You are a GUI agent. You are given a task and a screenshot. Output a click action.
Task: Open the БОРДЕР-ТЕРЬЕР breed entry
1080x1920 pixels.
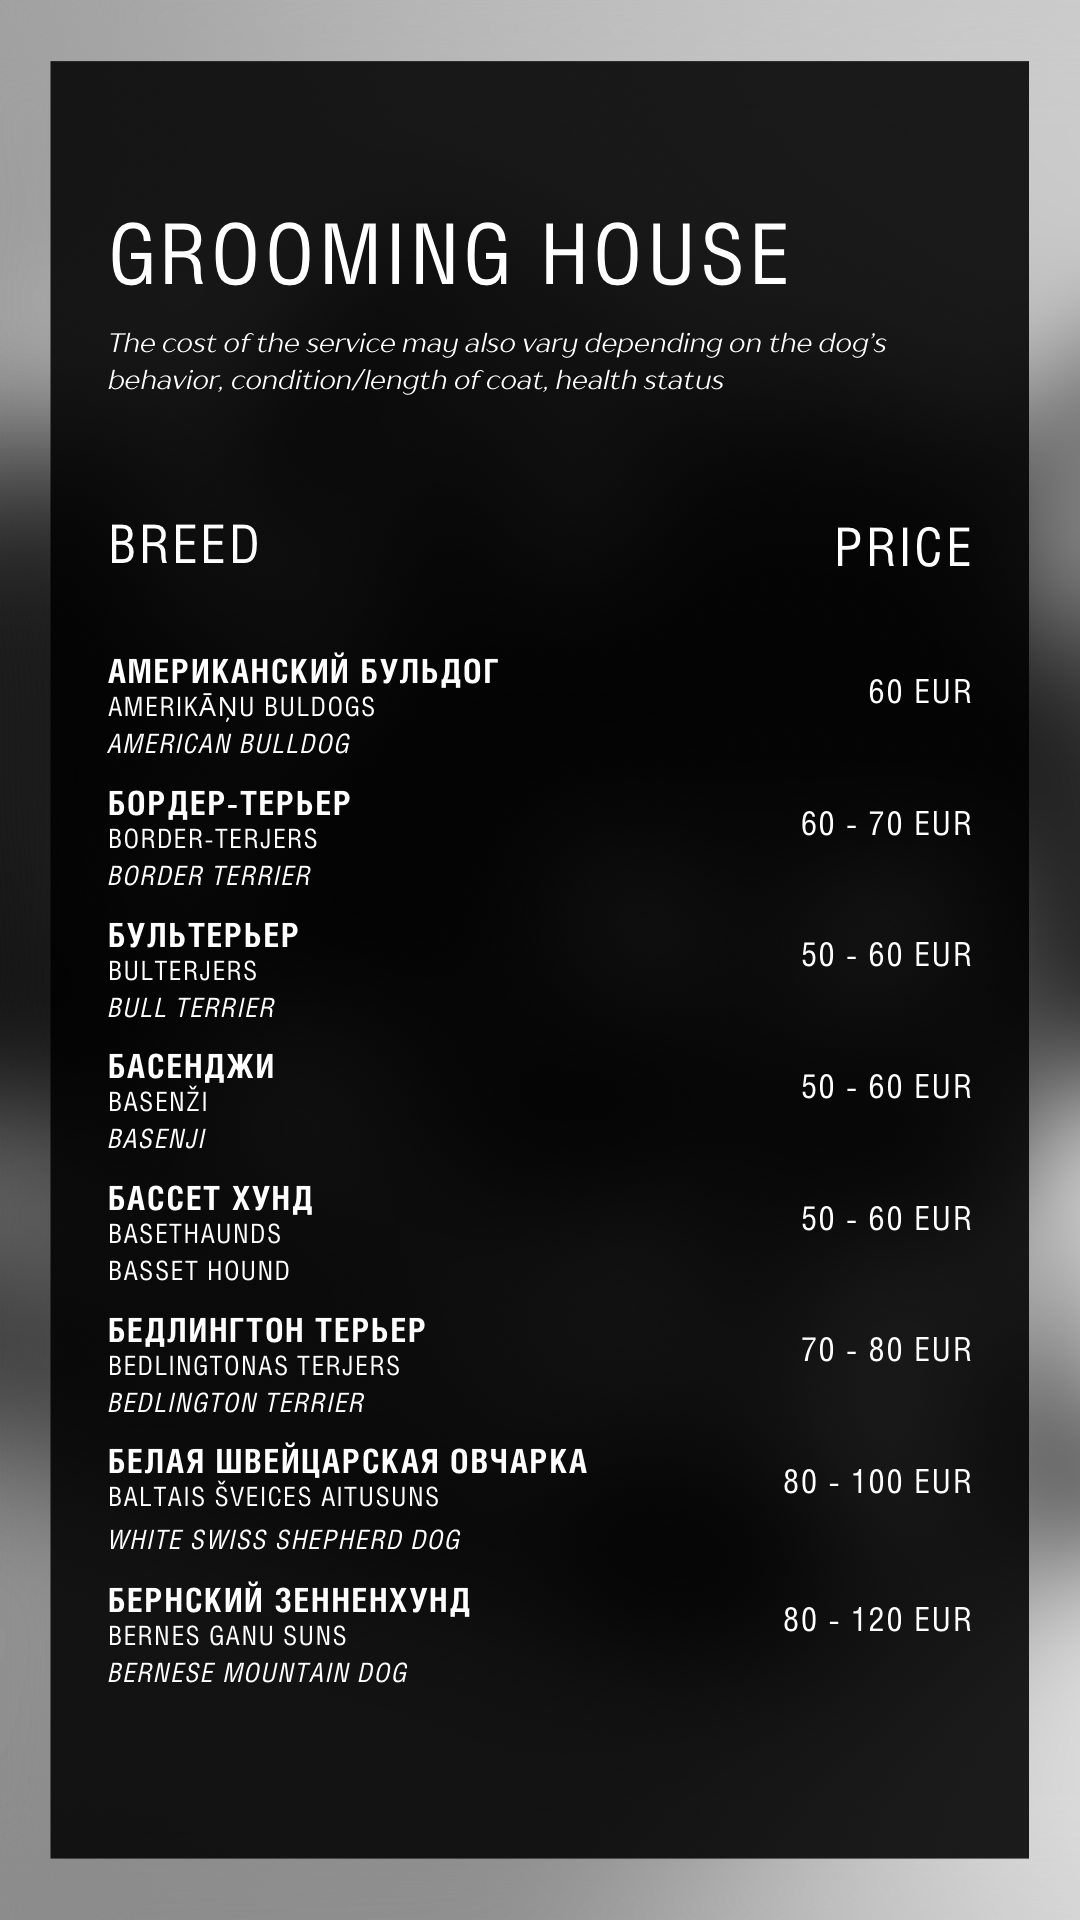coord(230,803)
